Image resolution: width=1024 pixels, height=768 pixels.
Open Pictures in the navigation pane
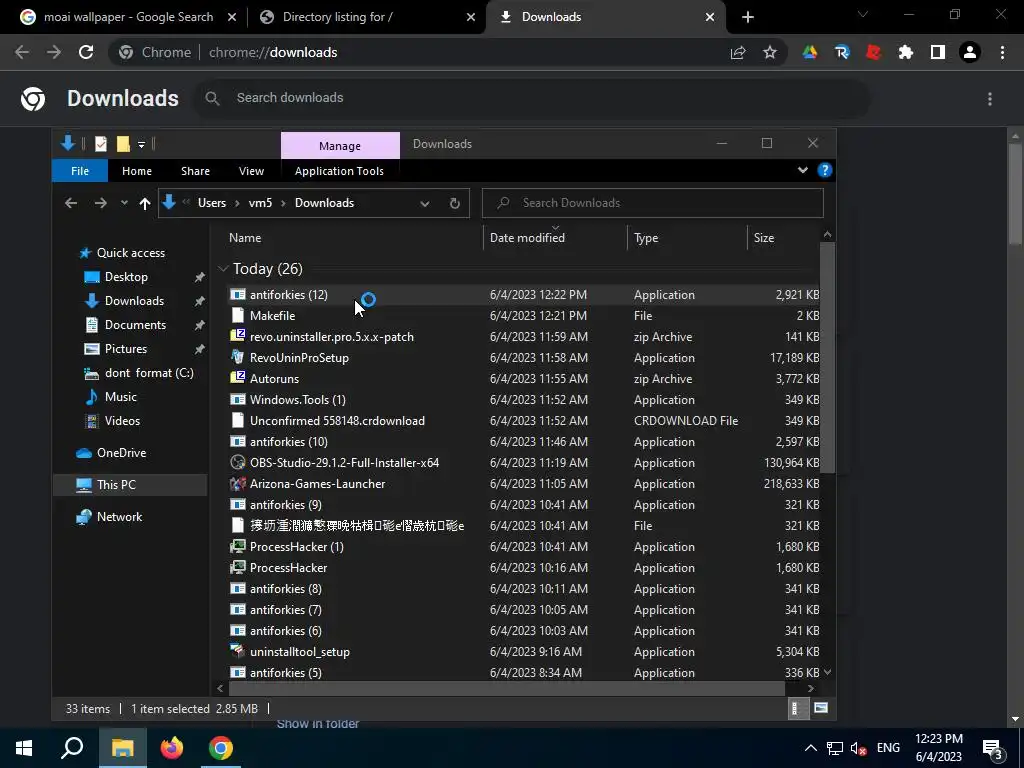125,349
